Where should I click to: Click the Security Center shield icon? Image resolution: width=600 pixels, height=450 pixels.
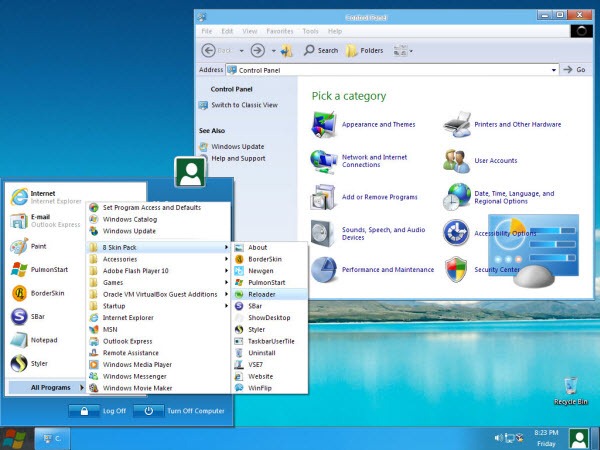(x=456, y=269)
